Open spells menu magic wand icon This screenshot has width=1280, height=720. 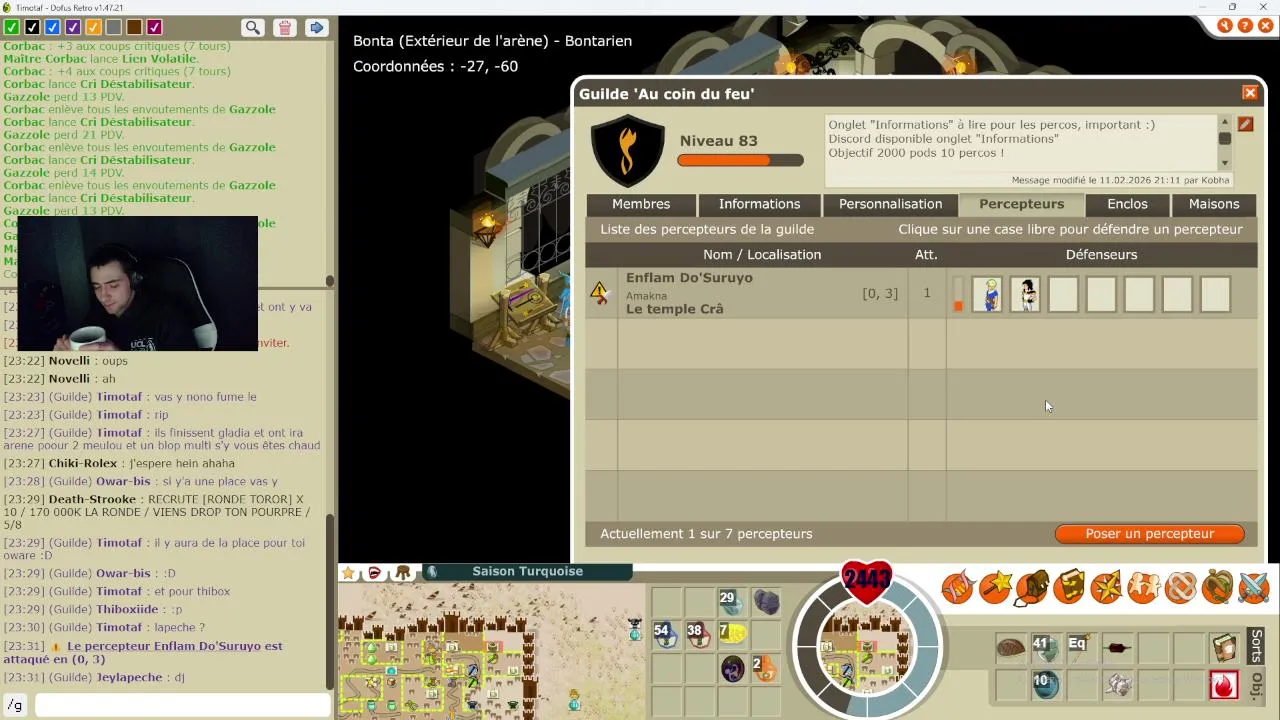[x=995, y=587]
